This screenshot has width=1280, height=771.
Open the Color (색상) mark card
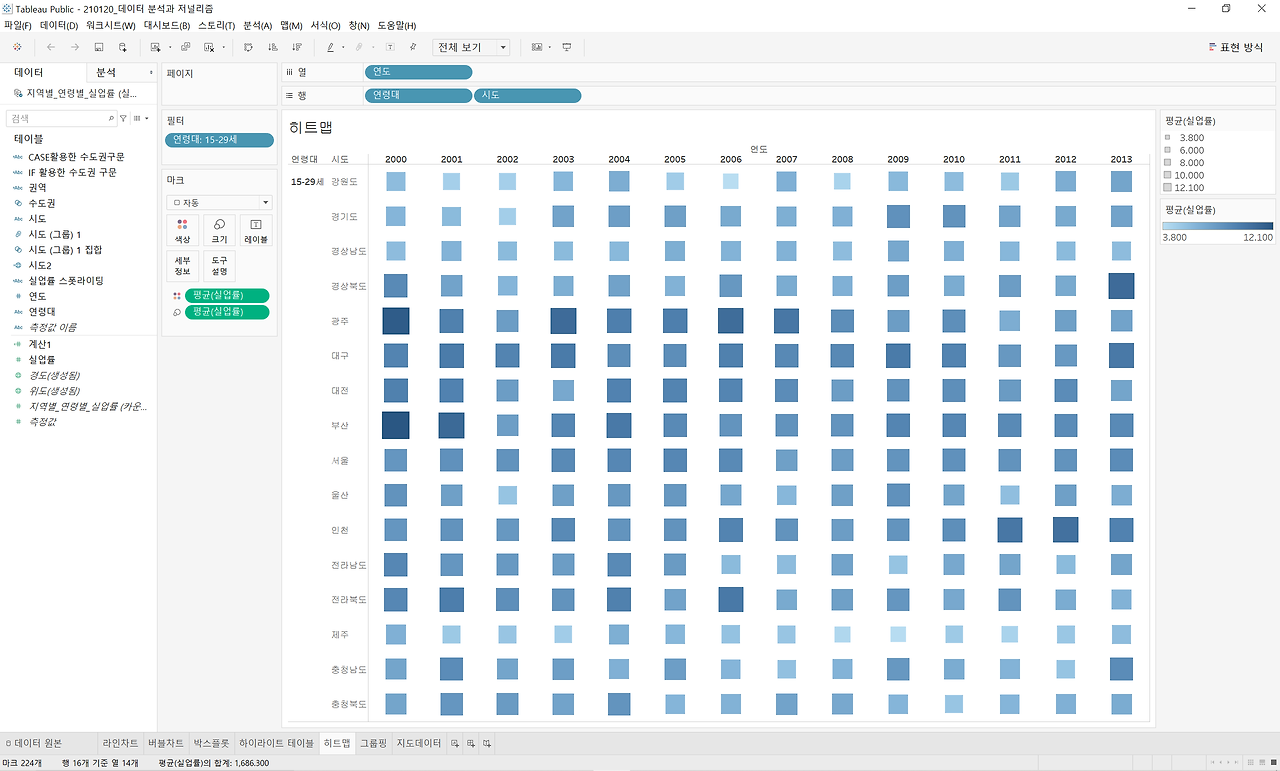pos(181,231)
